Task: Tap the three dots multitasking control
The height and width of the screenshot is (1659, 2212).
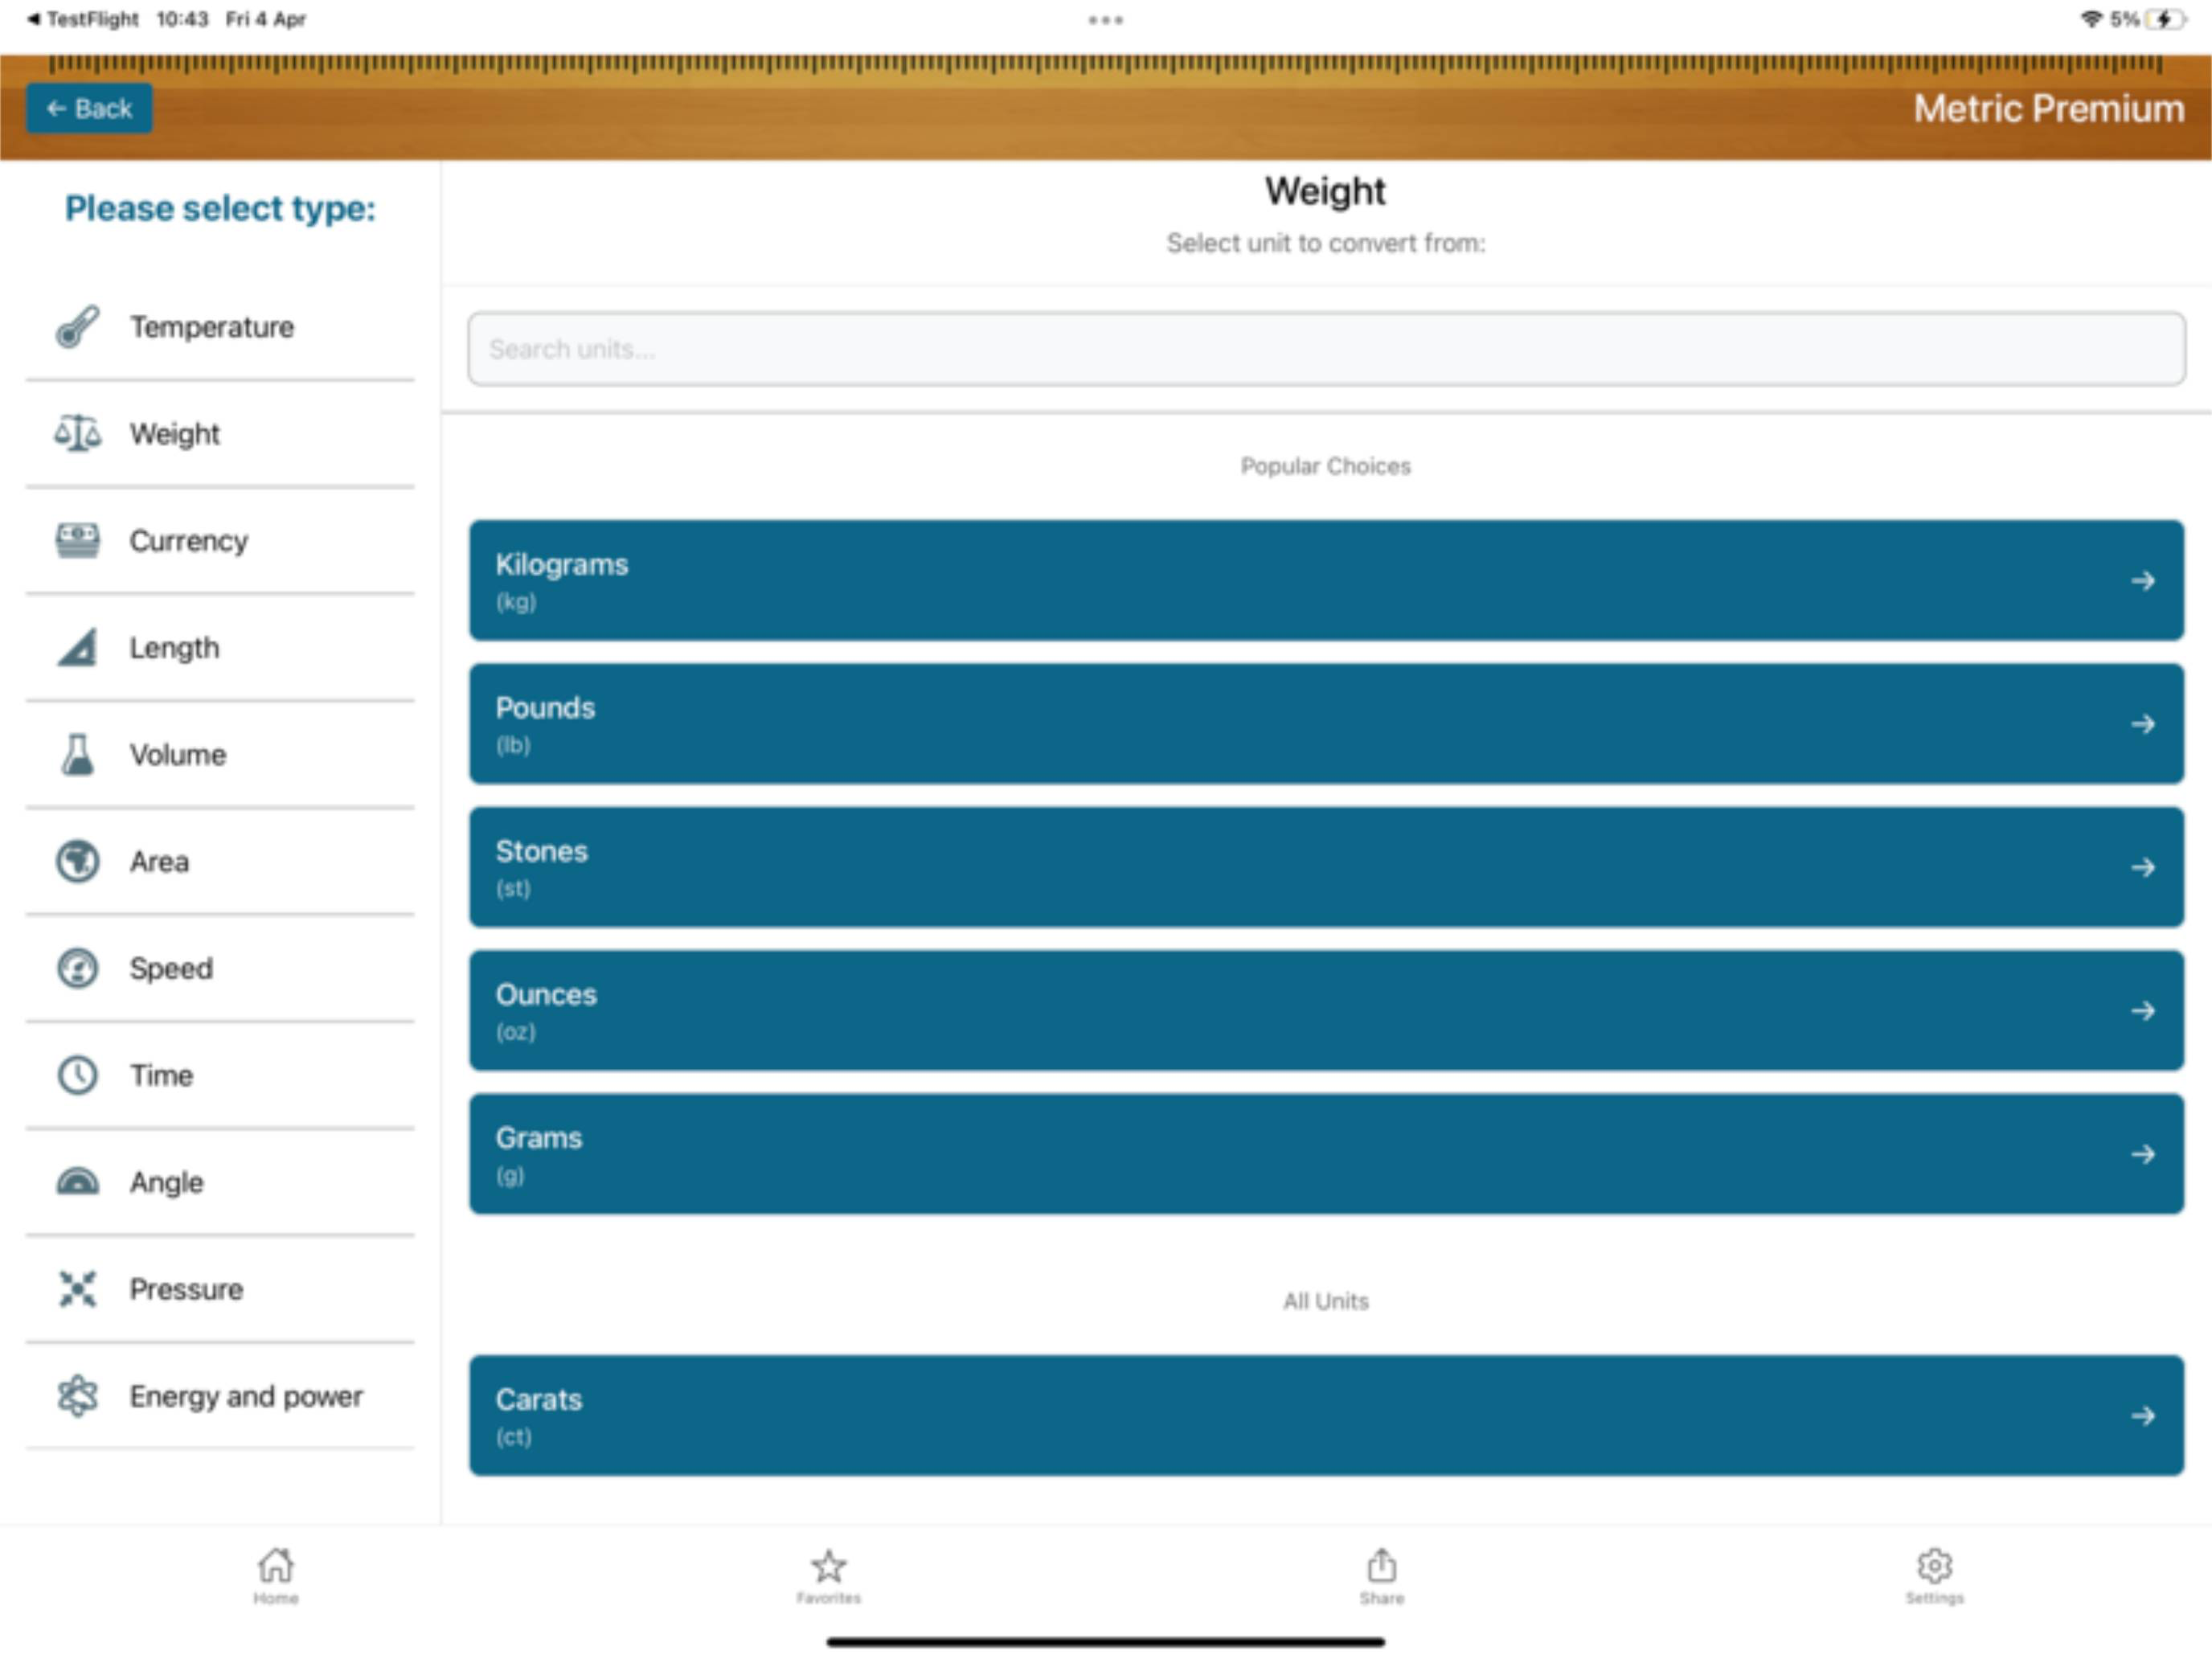Action: click(1106, 20)
